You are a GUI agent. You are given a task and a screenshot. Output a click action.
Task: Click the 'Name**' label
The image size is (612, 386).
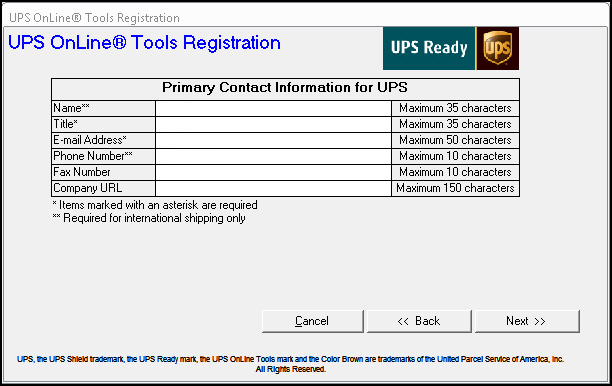coord(71,108)
